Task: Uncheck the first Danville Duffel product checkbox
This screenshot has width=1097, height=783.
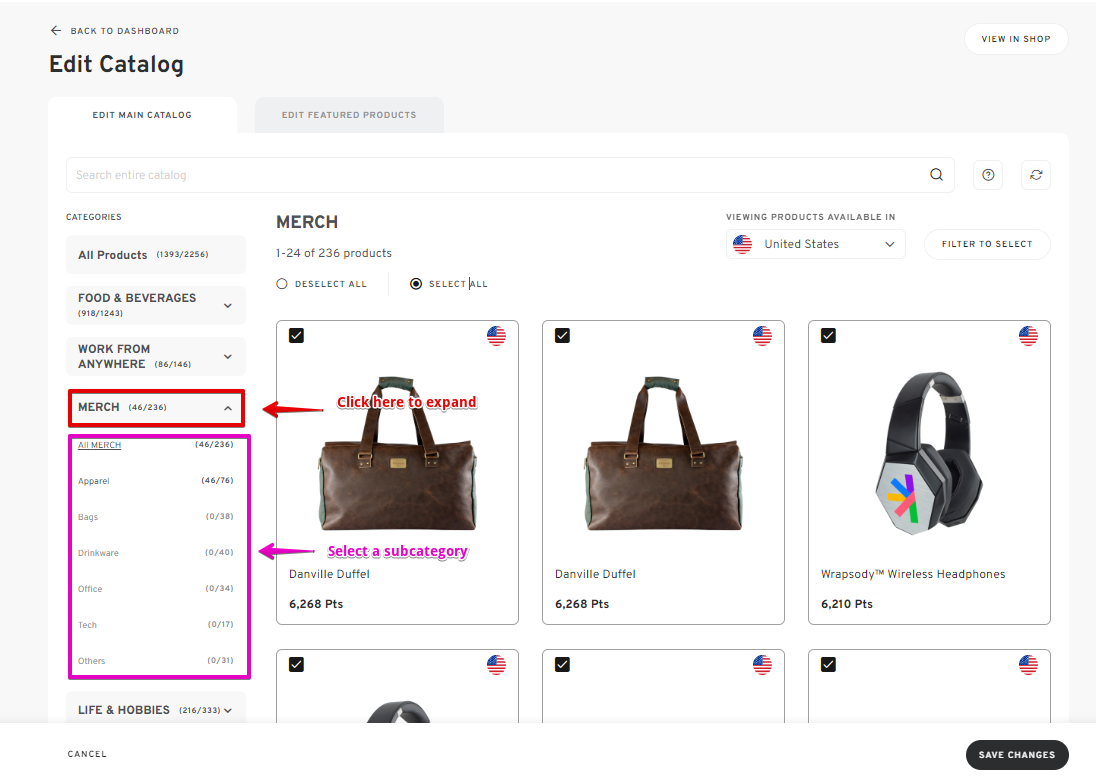Action: (x=296, y=336)
